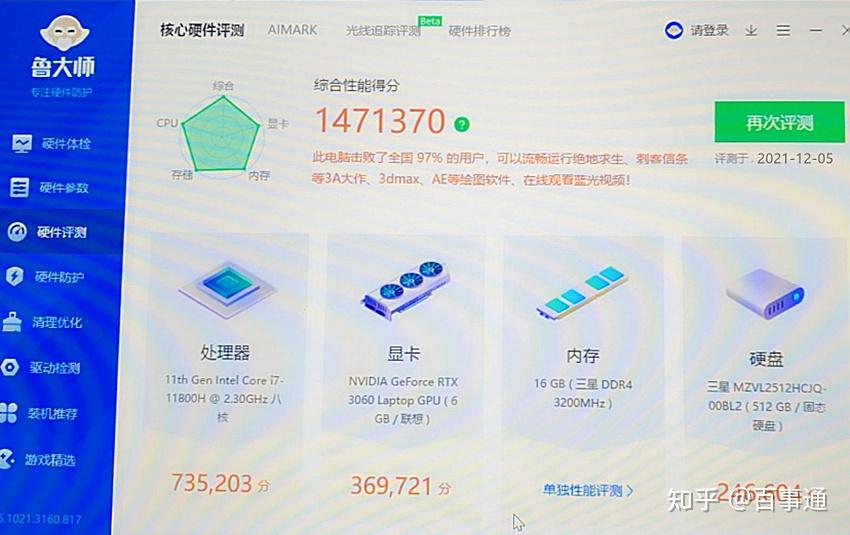Image resolution: width=850 pixels, height=535 pixels.
Task: Click graphics card score 369,721
Action: tap(391, 486)
